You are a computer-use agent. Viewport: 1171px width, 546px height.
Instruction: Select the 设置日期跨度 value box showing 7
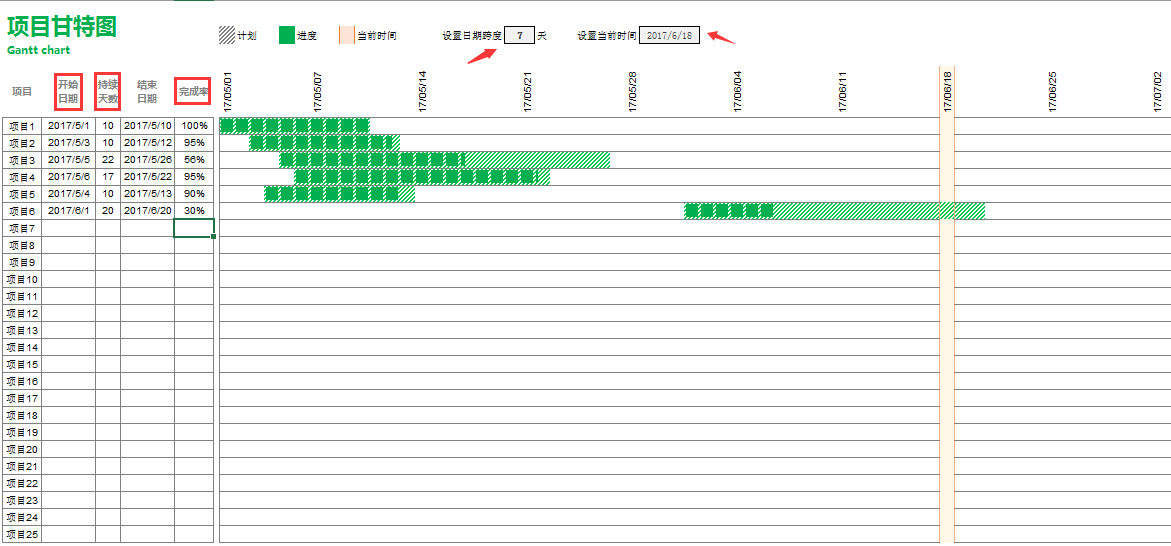coord(519,35)
